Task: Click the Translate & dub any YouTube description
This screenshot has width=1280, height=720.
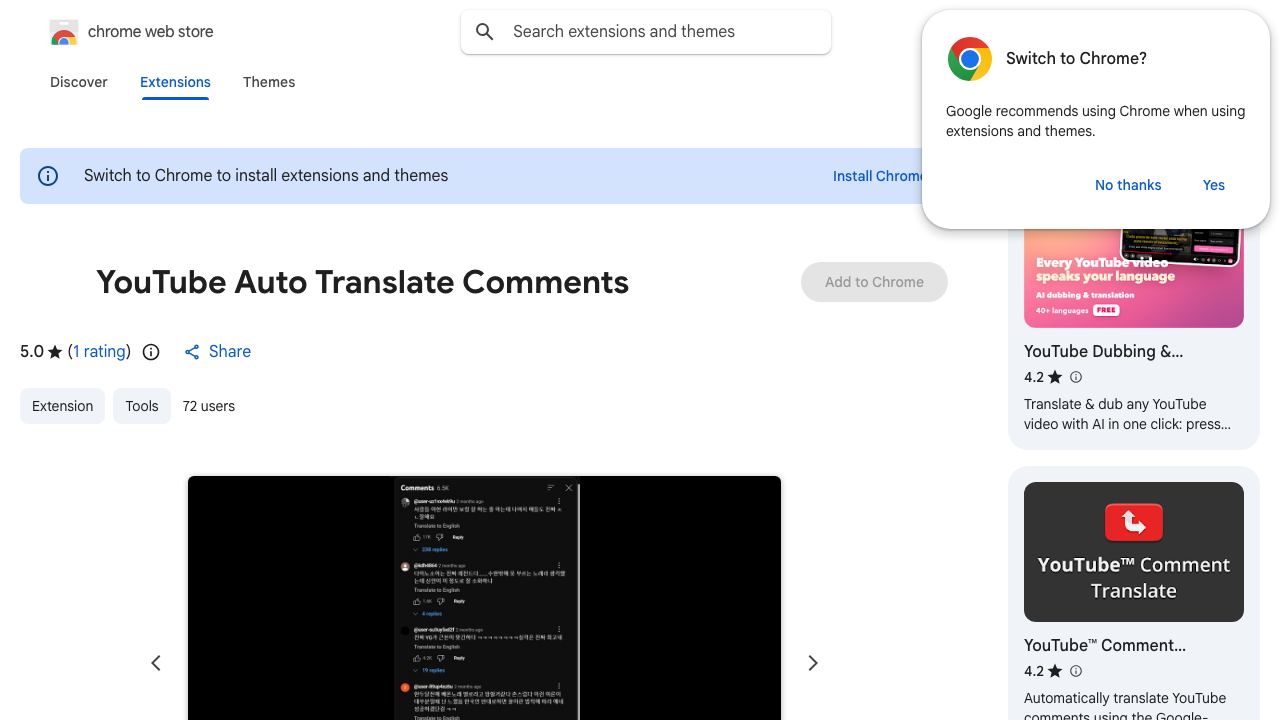Action: [x=1127, y=414]
